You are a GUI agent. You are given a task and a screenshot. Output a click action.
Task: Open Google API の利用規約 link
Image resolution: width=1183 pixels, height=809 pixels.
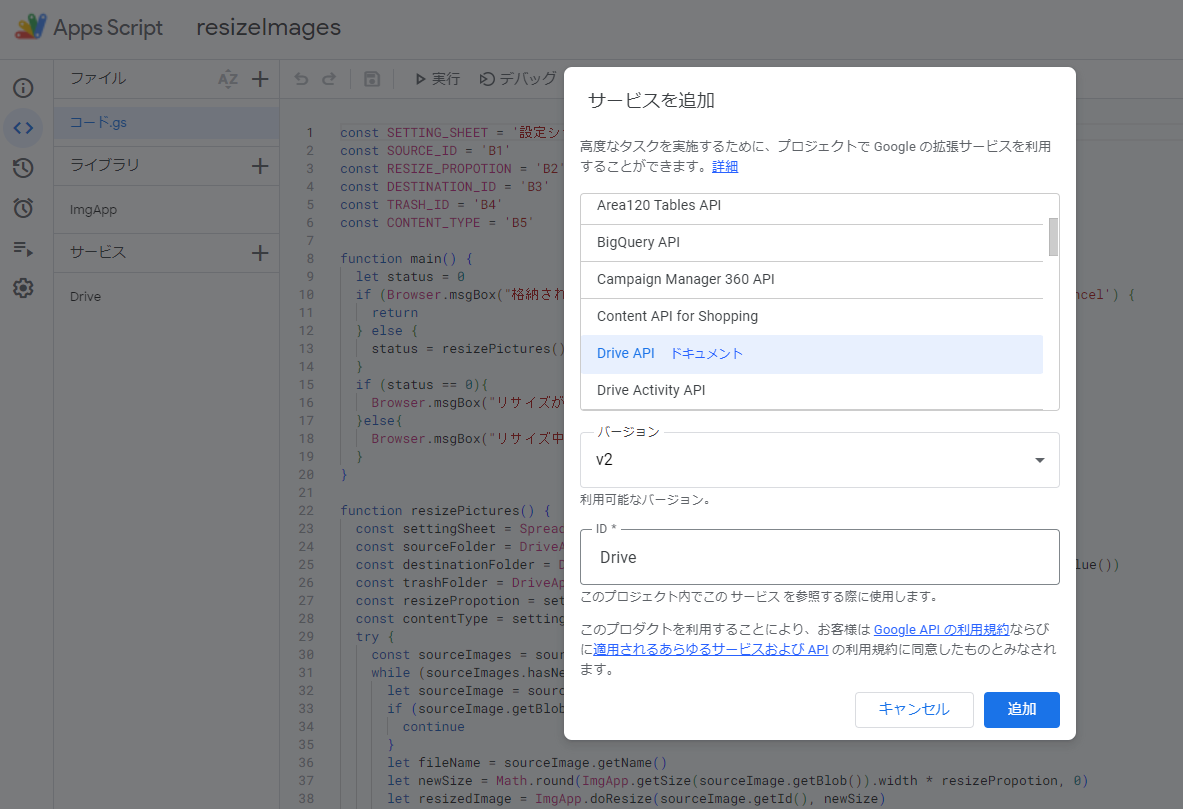[941, 629]
